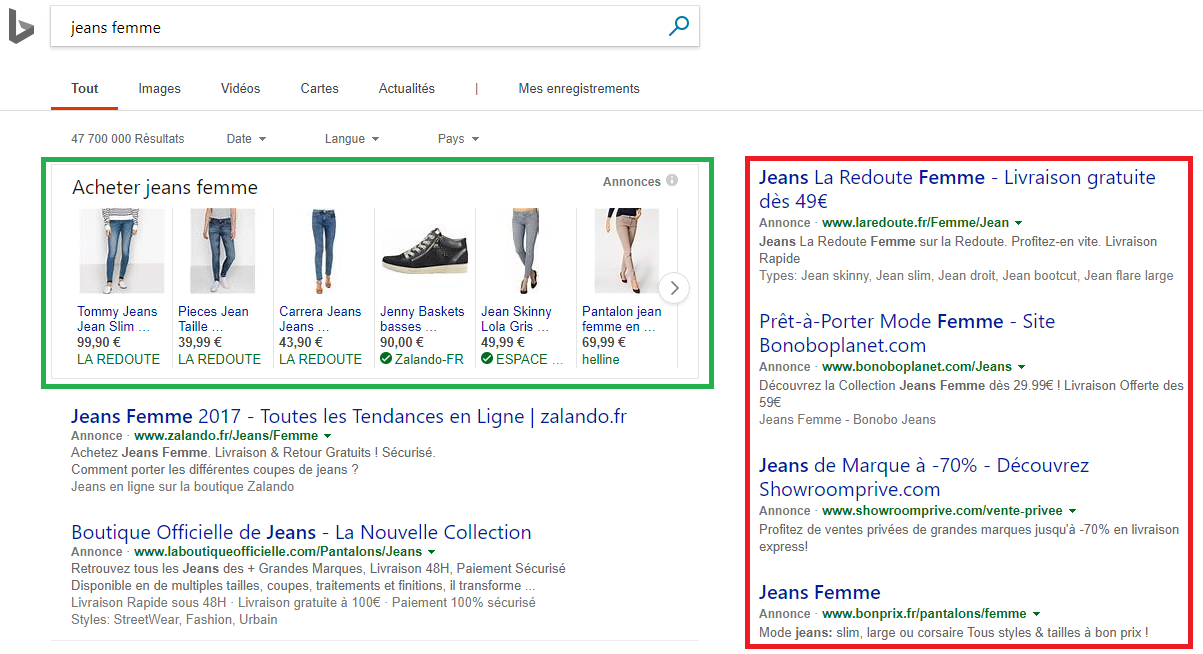Open Boutique Officielle de Jeans link
The width and height of the screenshot is (1203, 654).
pyautogui.click(x=301, y=532)
